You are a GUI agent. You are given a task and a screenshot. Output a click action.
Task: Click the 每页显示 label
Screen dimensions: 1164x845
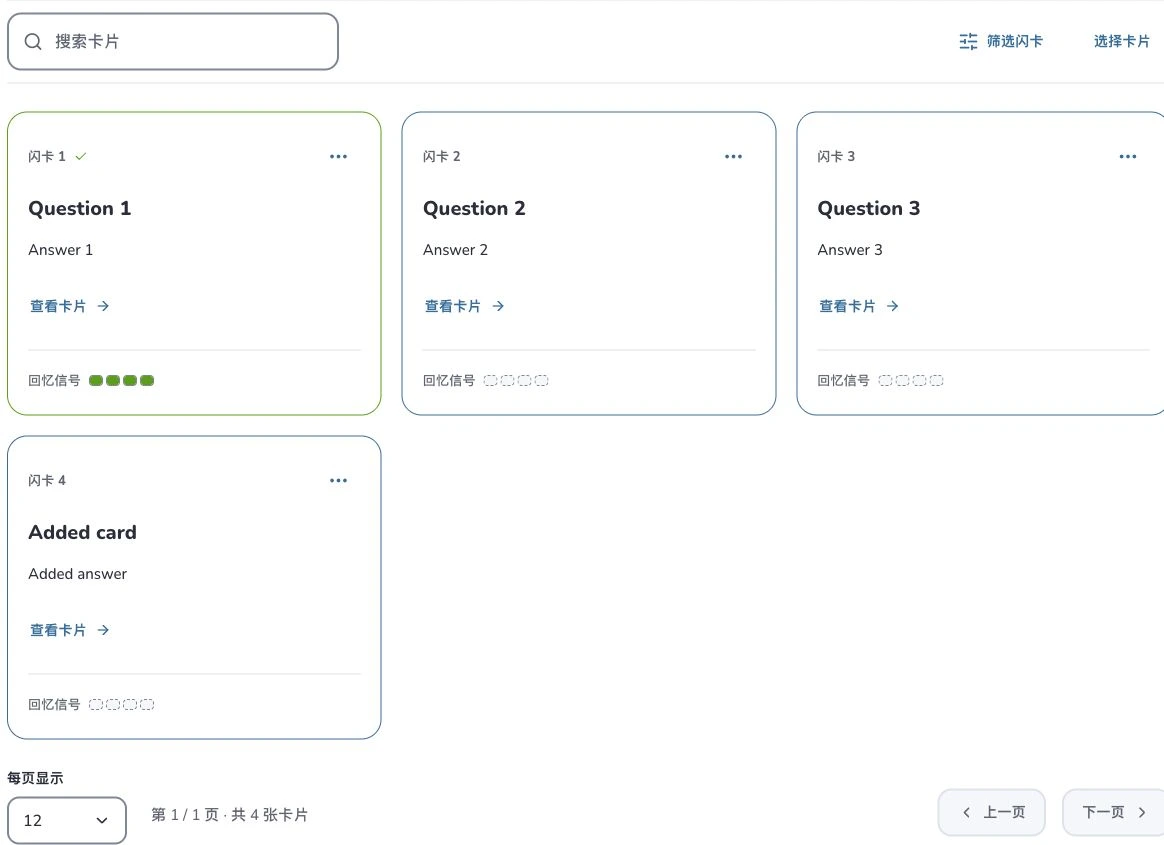pyautogui.click(x=36, y=778)
